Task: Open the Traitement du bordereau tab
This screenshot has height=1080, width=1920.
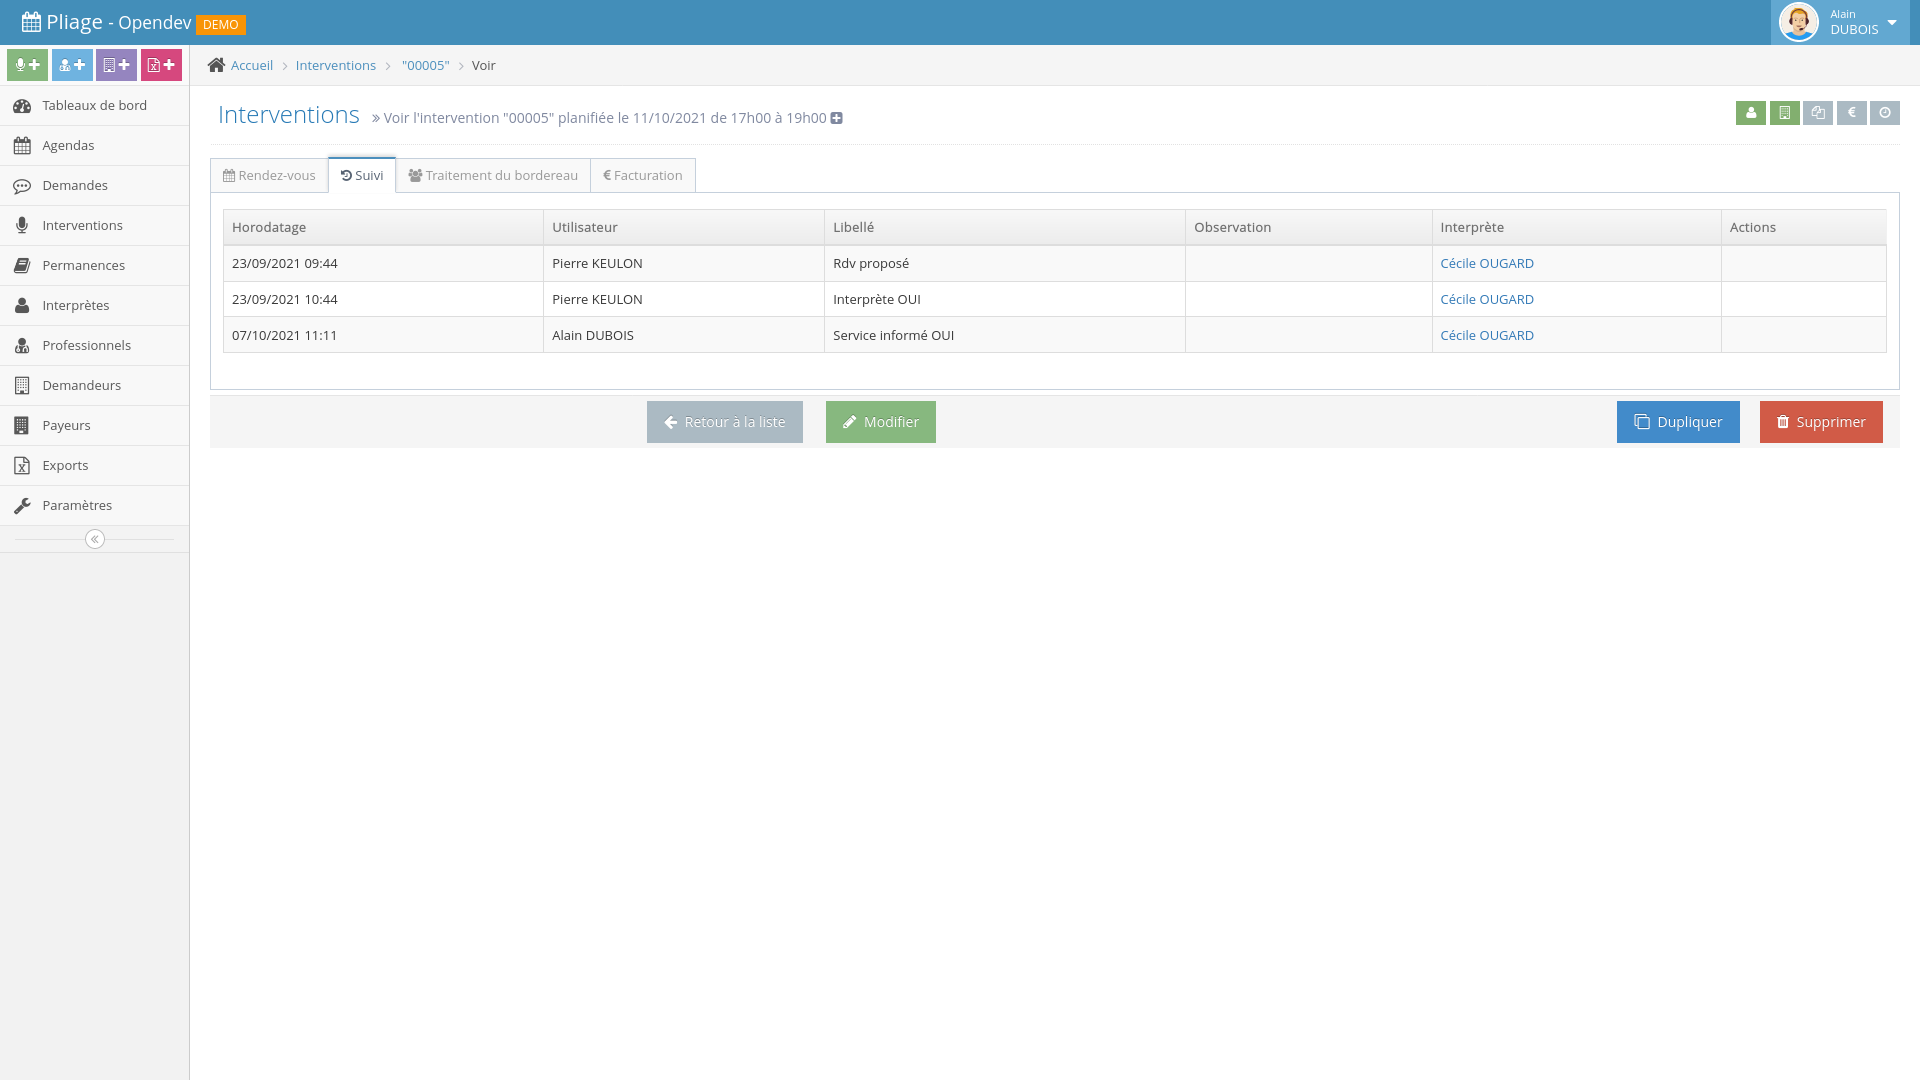Action: (493, 175)
